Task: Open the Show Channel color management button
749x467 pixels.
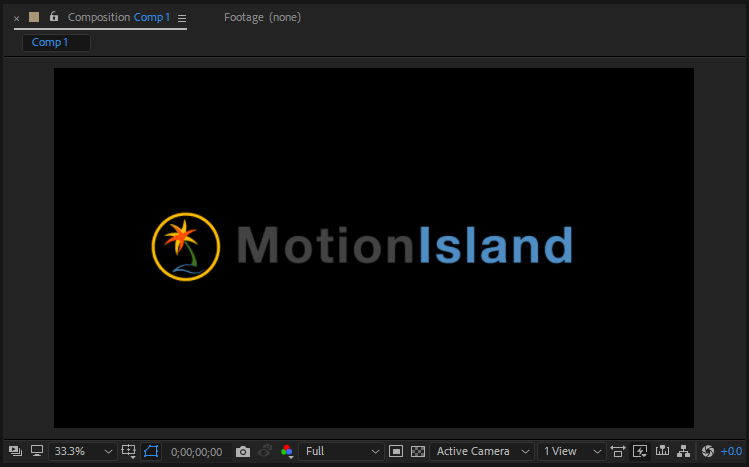Action: (287, 451)
